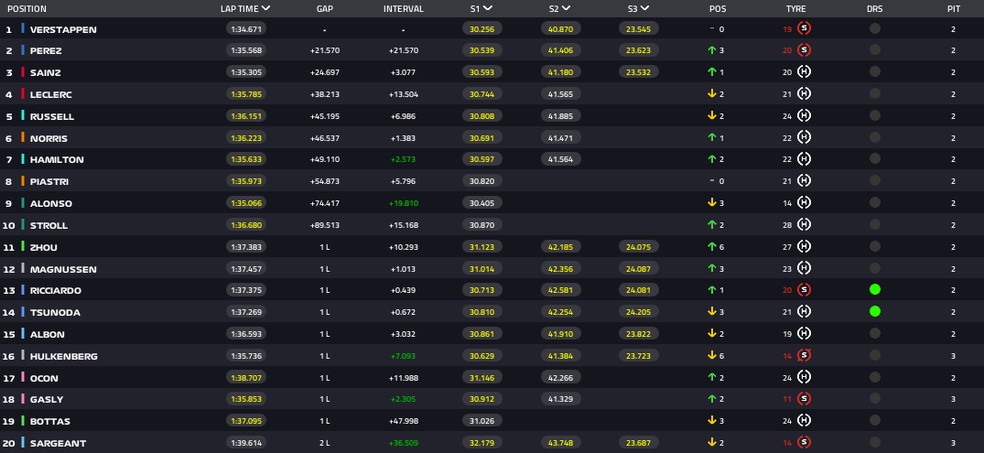
Task: Click Hamilton's grey DRS indicator
Action: (875, 159)
